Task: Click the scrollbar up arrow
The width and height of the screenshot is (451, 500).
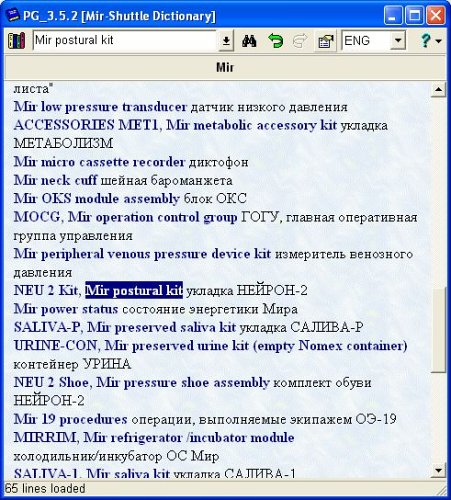Action: [438, 89]
